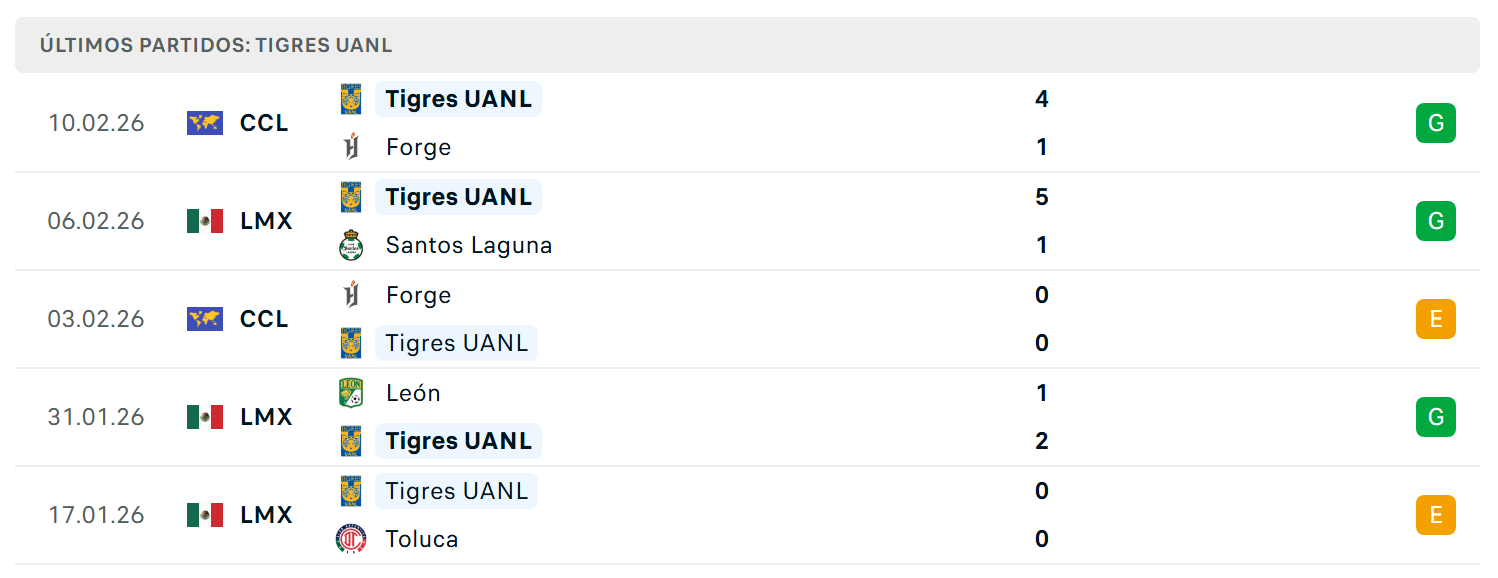Click Forge crest in the 03.02.26 match

(x=351, y=295)
